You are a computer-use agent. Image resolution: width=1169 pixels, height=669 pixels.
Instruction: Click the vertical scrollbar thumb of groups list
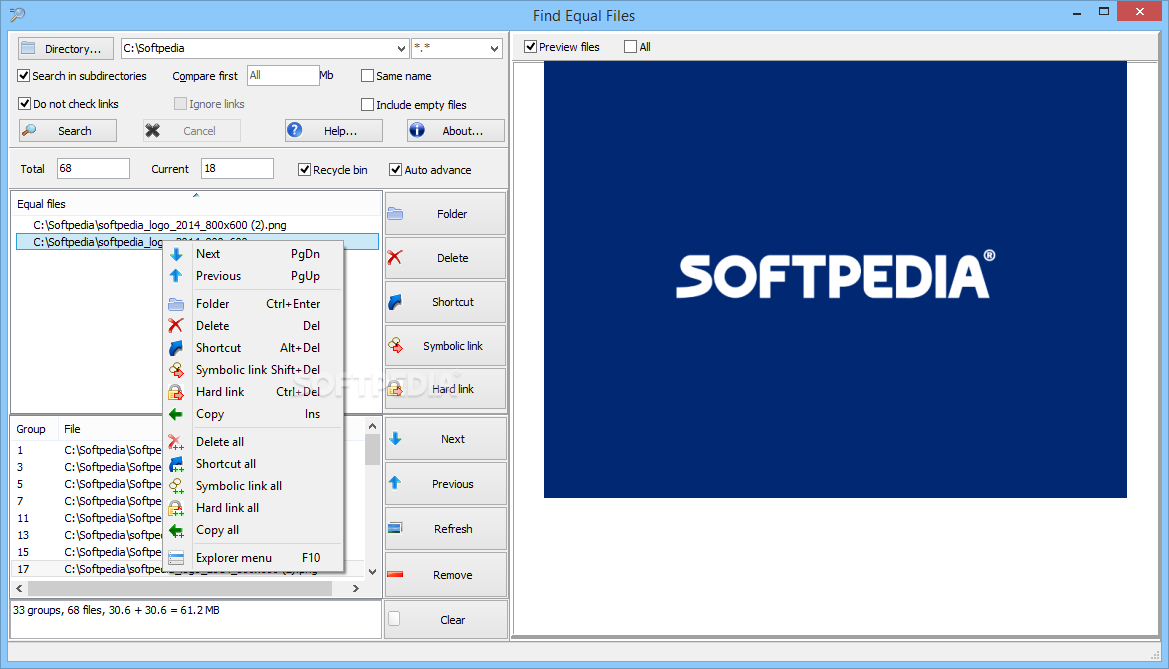372,449
